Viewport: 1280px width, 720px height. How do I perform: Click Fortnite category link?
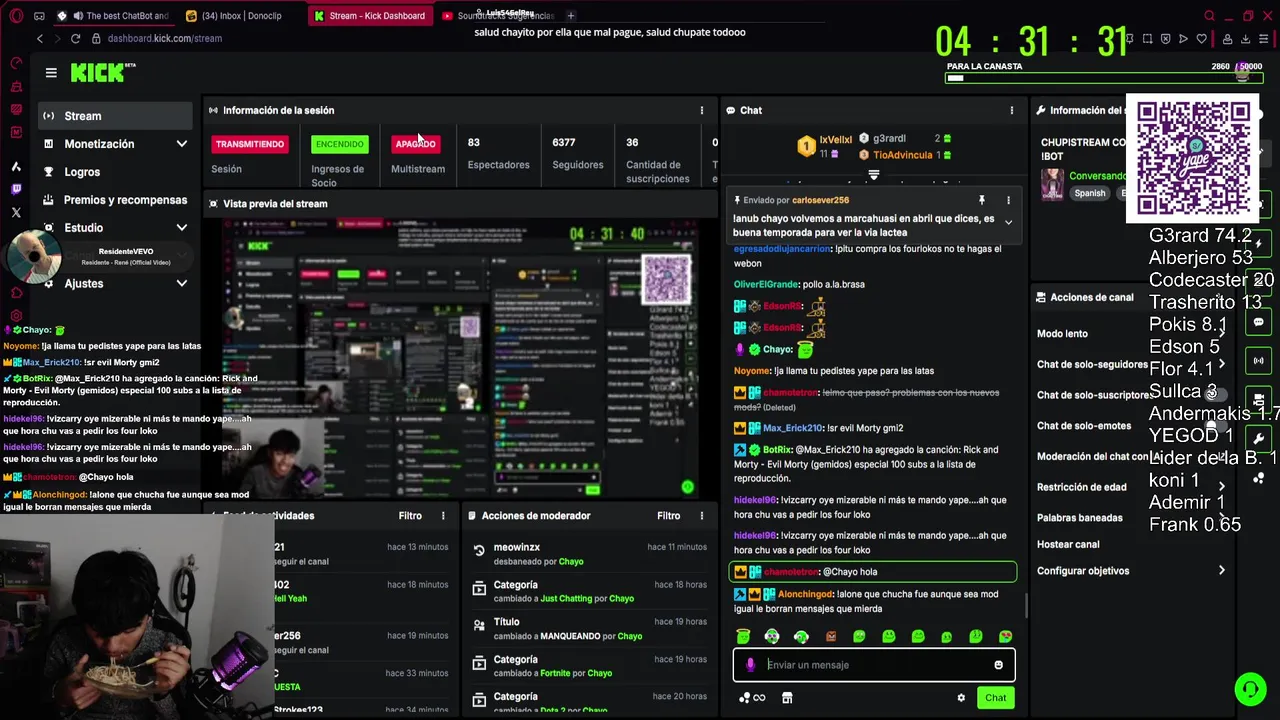(x=555, y=673)
